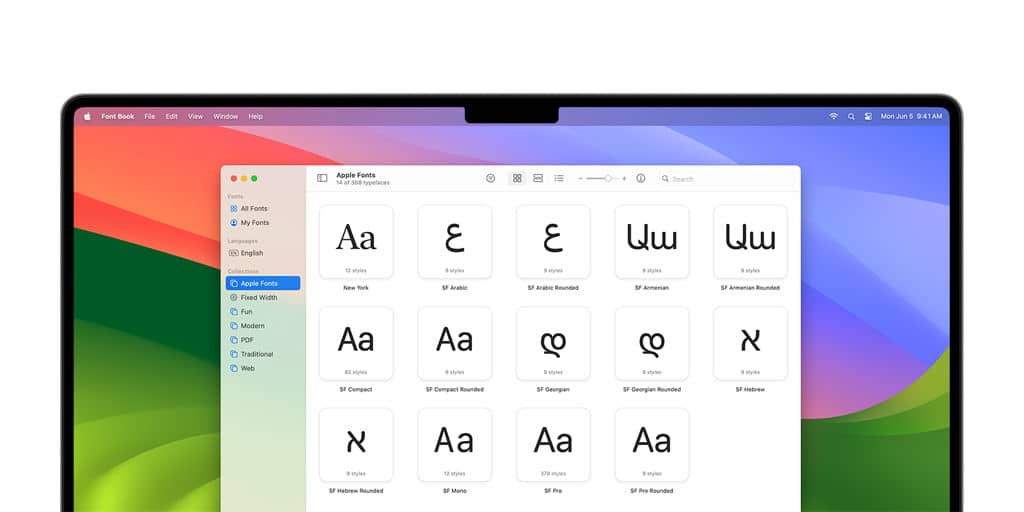
Task: Switch to samples view
Action: (538, 178)
